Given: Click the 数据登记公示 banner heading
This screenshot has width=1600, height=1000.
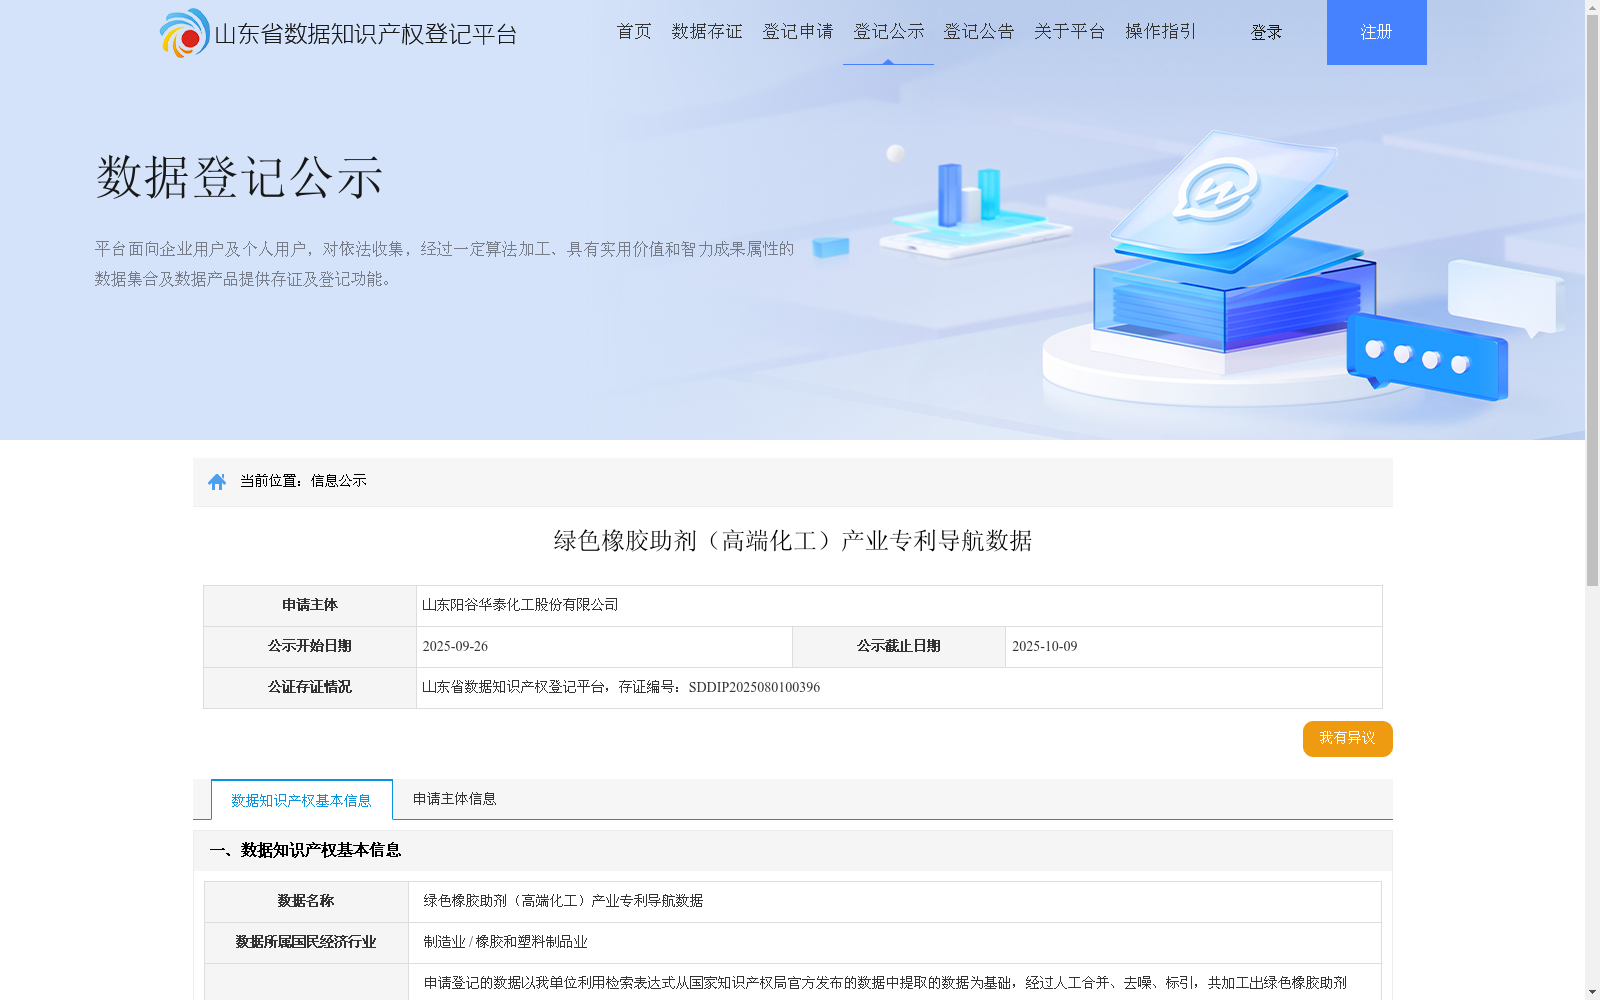Looking at the screenshot, I should [x=239, y=178].
